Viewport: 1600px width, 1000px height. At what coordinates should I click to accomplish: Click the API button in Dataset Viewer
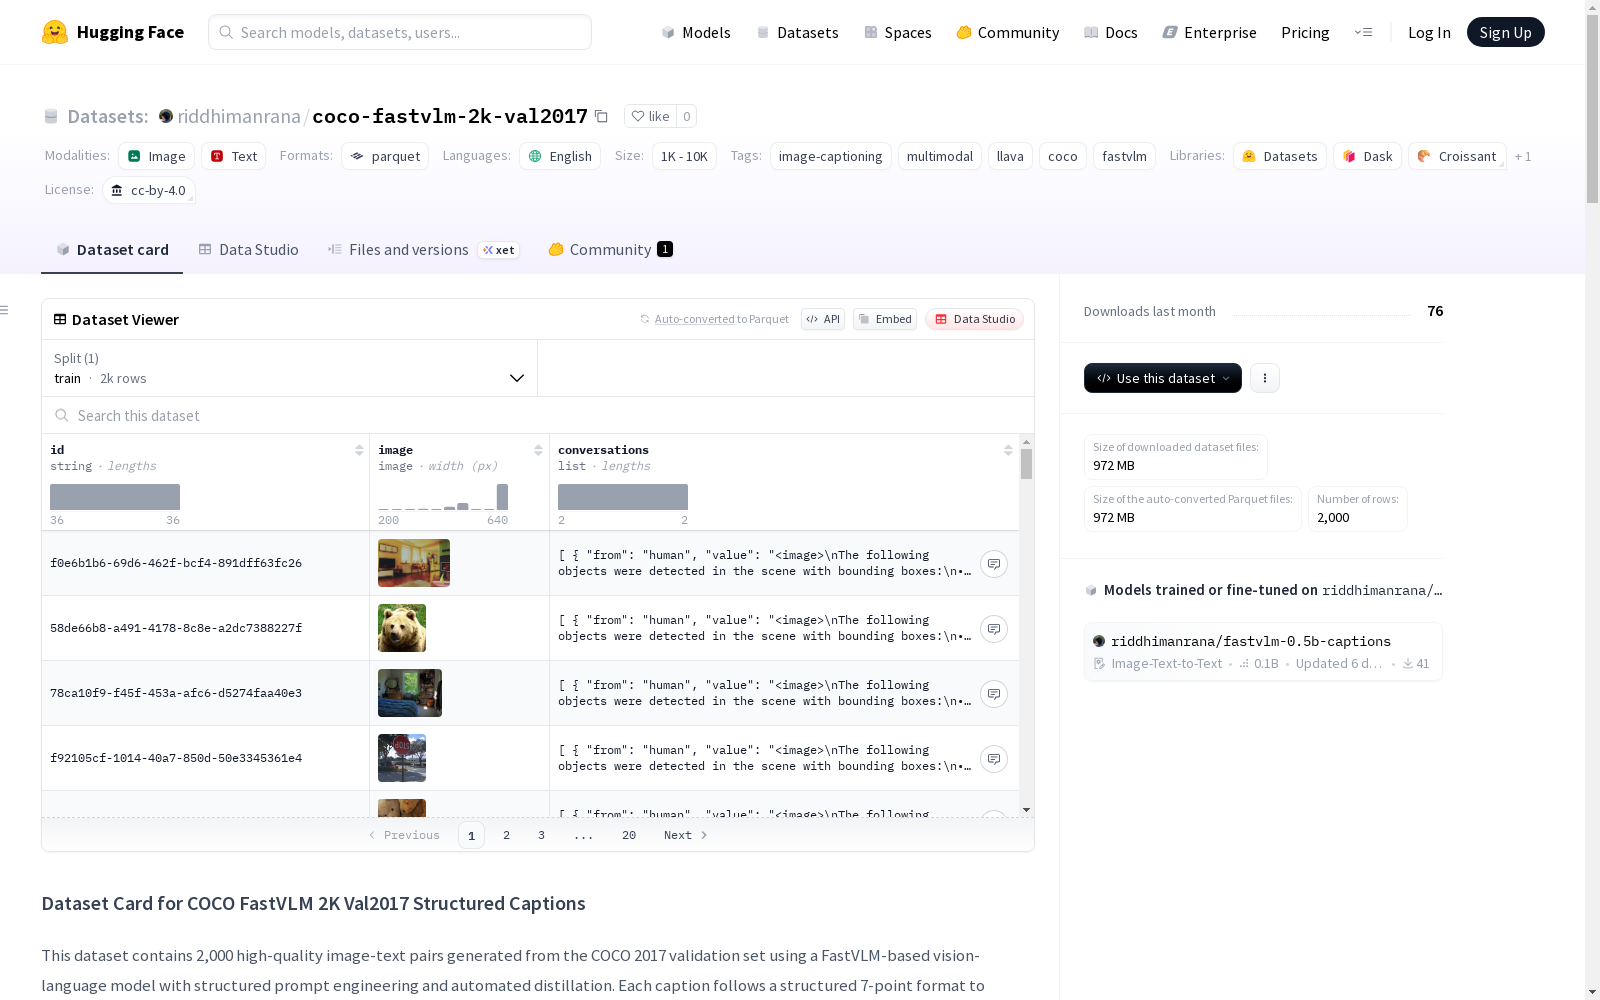(x=823, y=319)
